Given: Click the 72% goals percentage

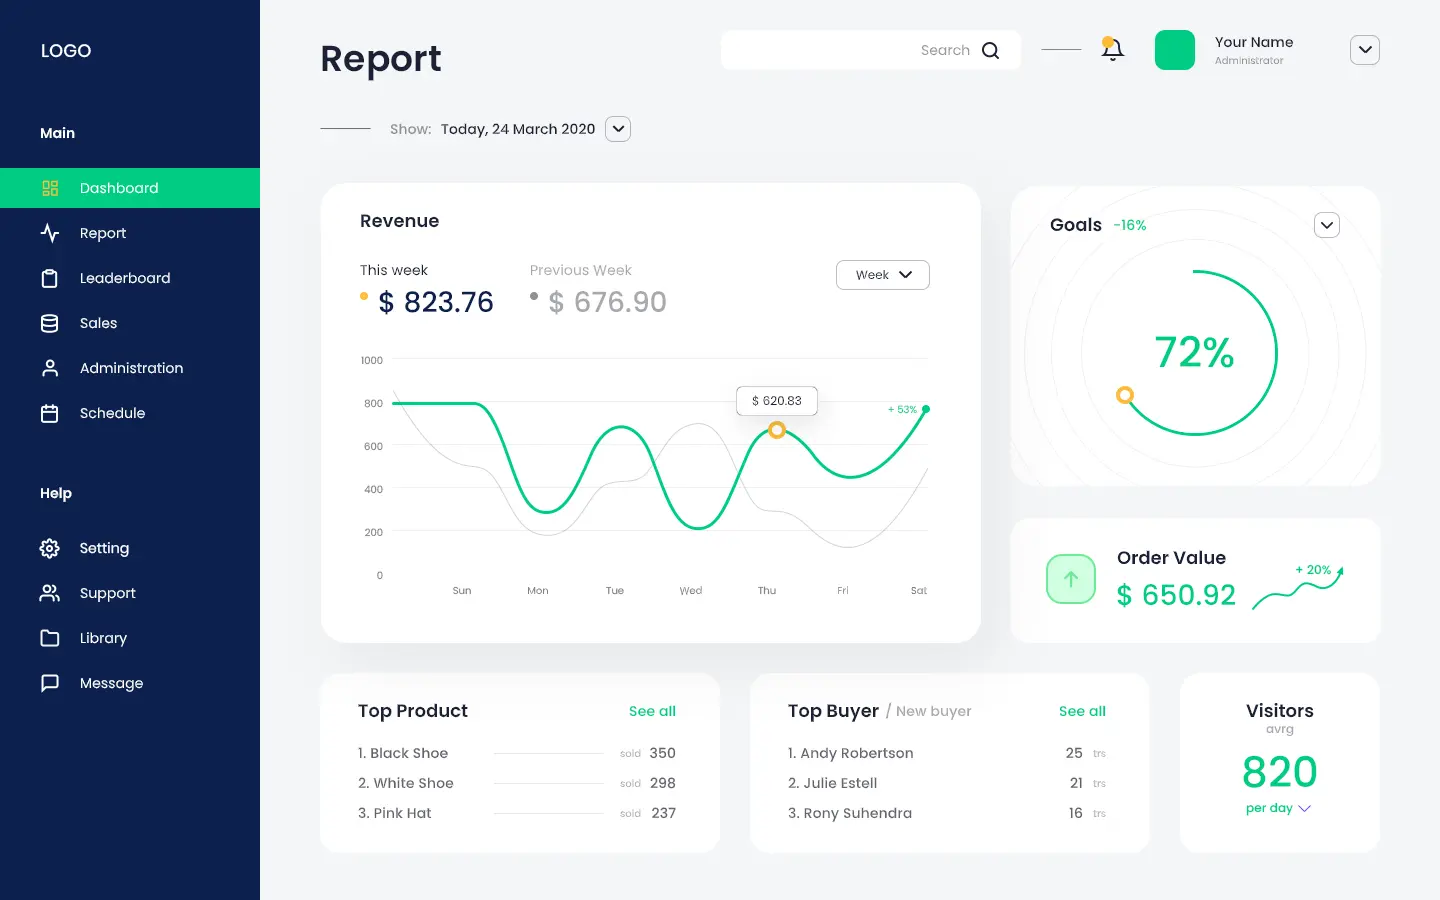Looking at the screenshot, I should point(1194,352).
